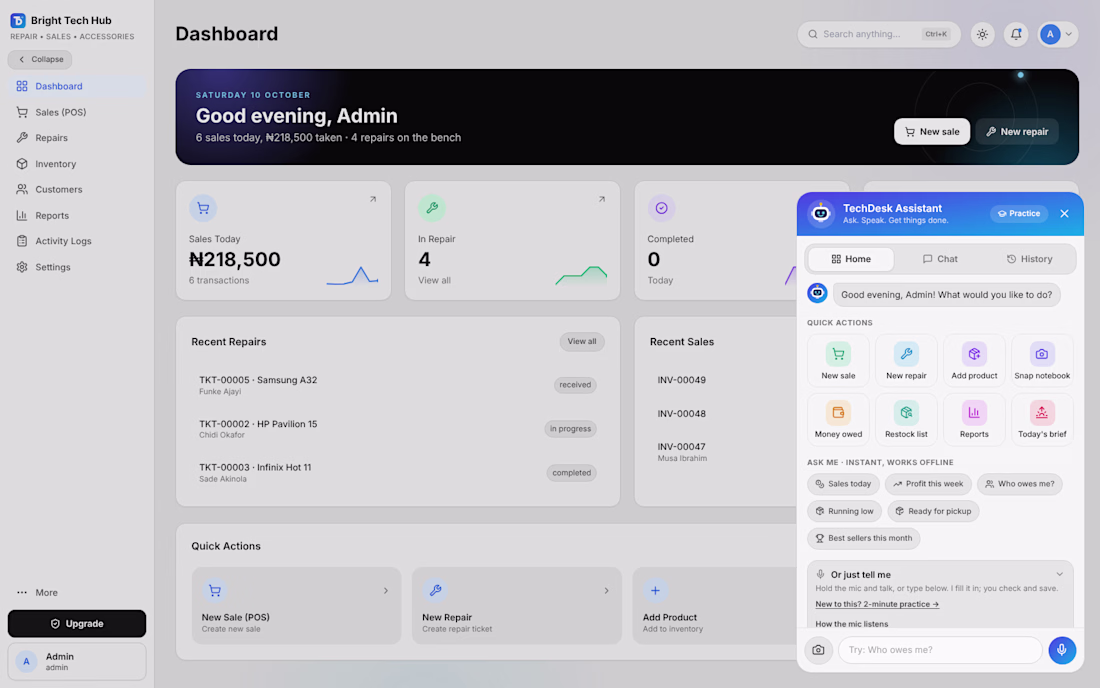
Task: Toggle Practice mode in TechDesk Assistant
Action: (1019, 213)
